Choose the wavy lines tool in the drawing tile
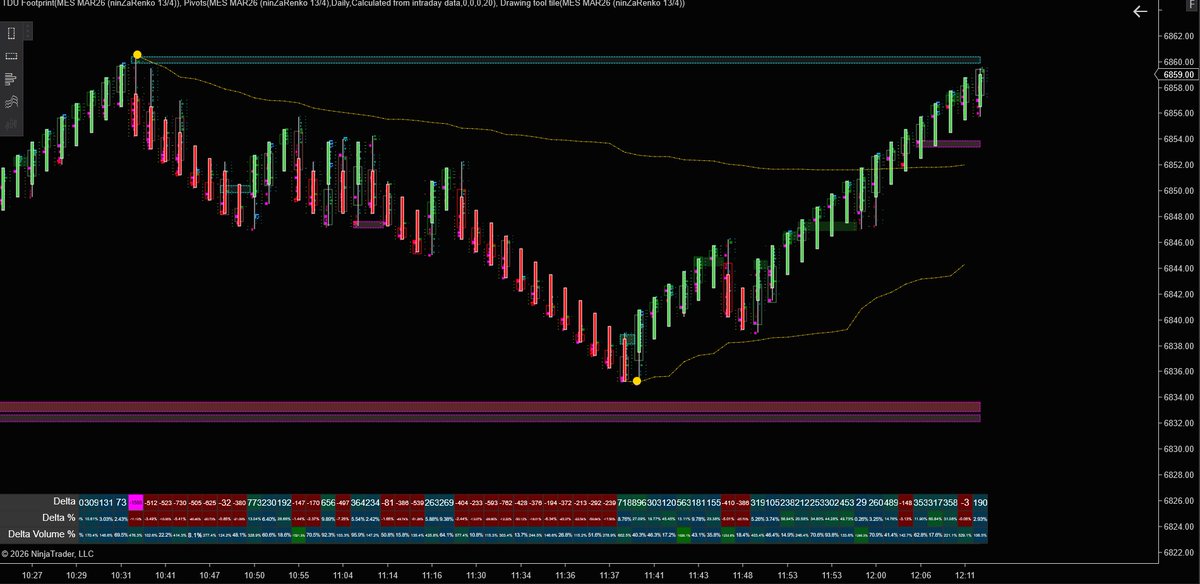The height and width of the screenshot is (584, 1200). (11, 101)
